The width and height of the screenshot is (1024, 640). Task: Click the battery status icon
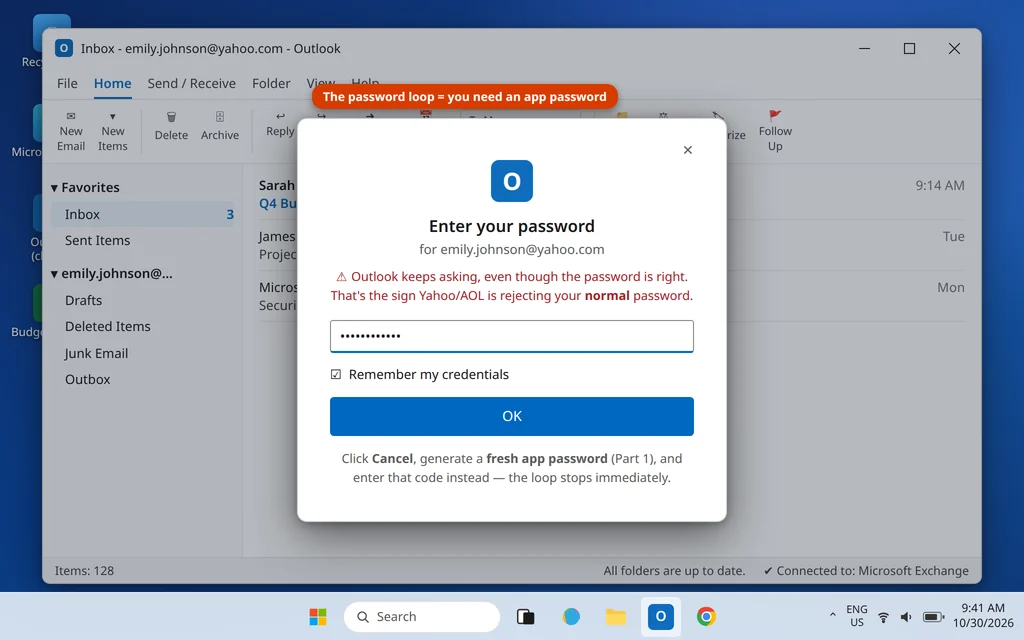pos(933,616)
